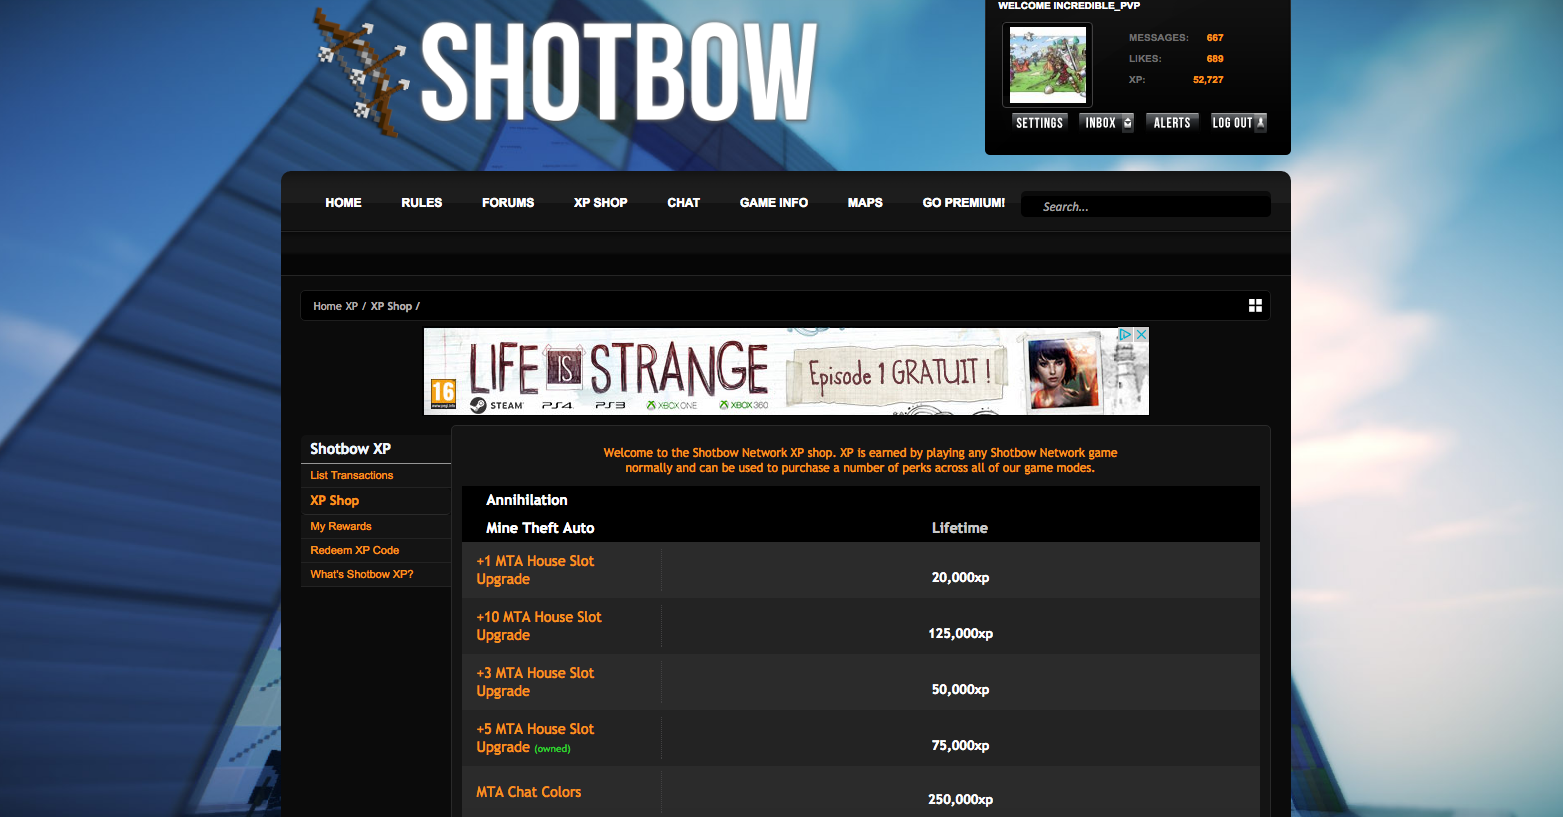Select +10 MTA House Slot Upgrade

tap(539, 626)
